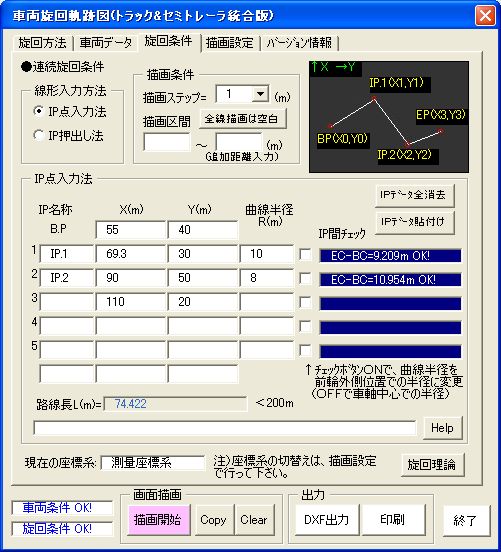
Task: Tick the checkbox on row 3
Action: (305, 302)
